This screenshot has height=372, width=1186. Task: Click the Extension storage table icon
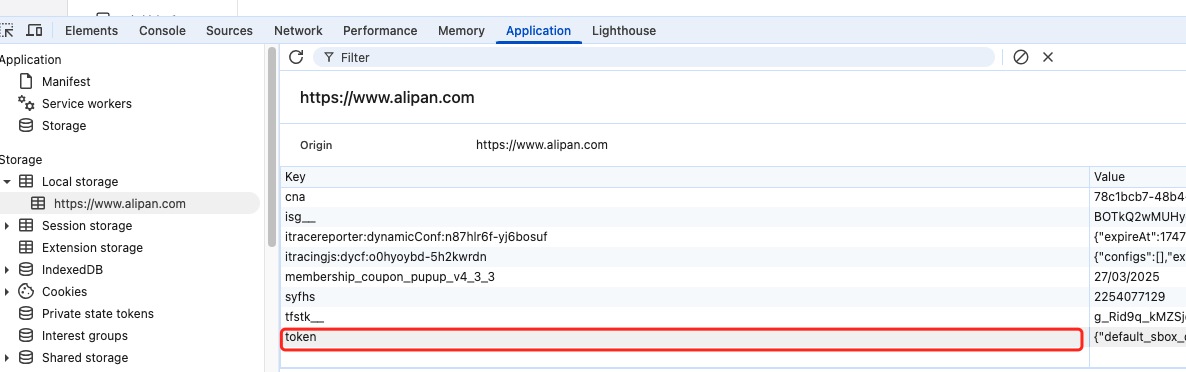26,247
